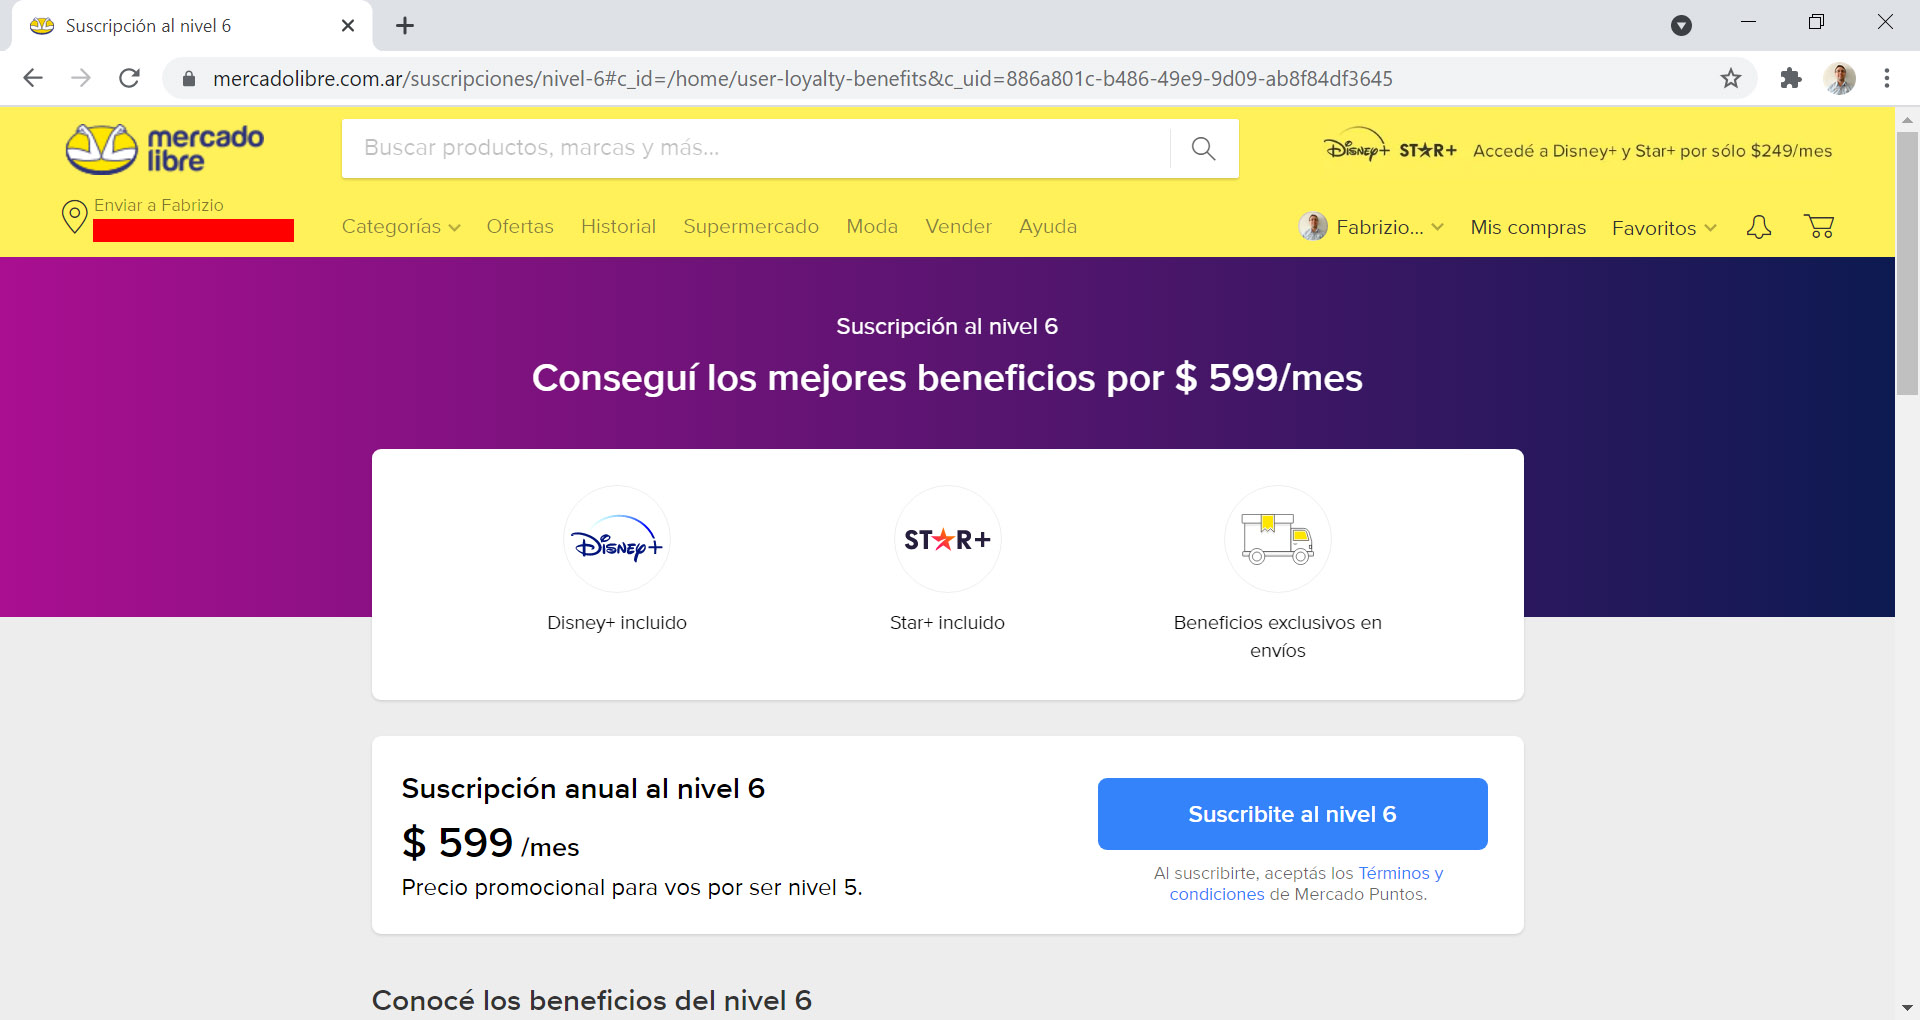Click the $ 599 /mes price
The height and width of the screenshot is (1020, 1920).
coord(490,843)
